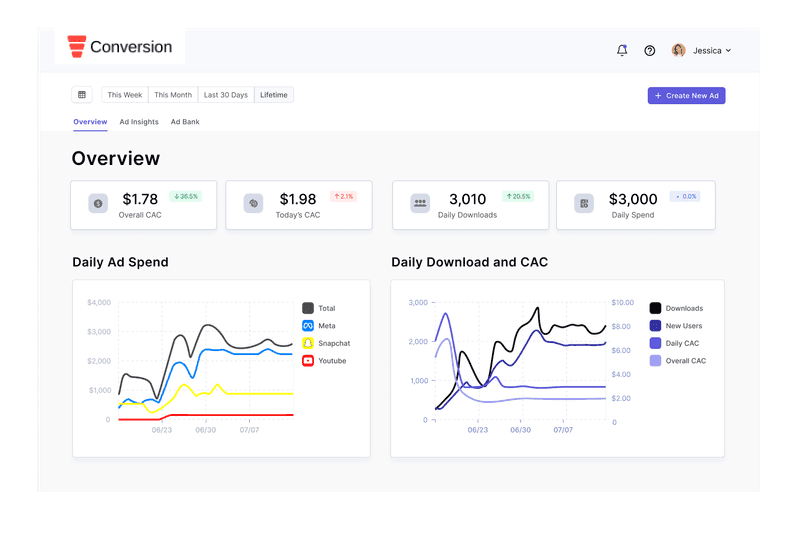Toggle the Youtube series in legend
Screen dimensions: 800x544
(x=308, y=360)
